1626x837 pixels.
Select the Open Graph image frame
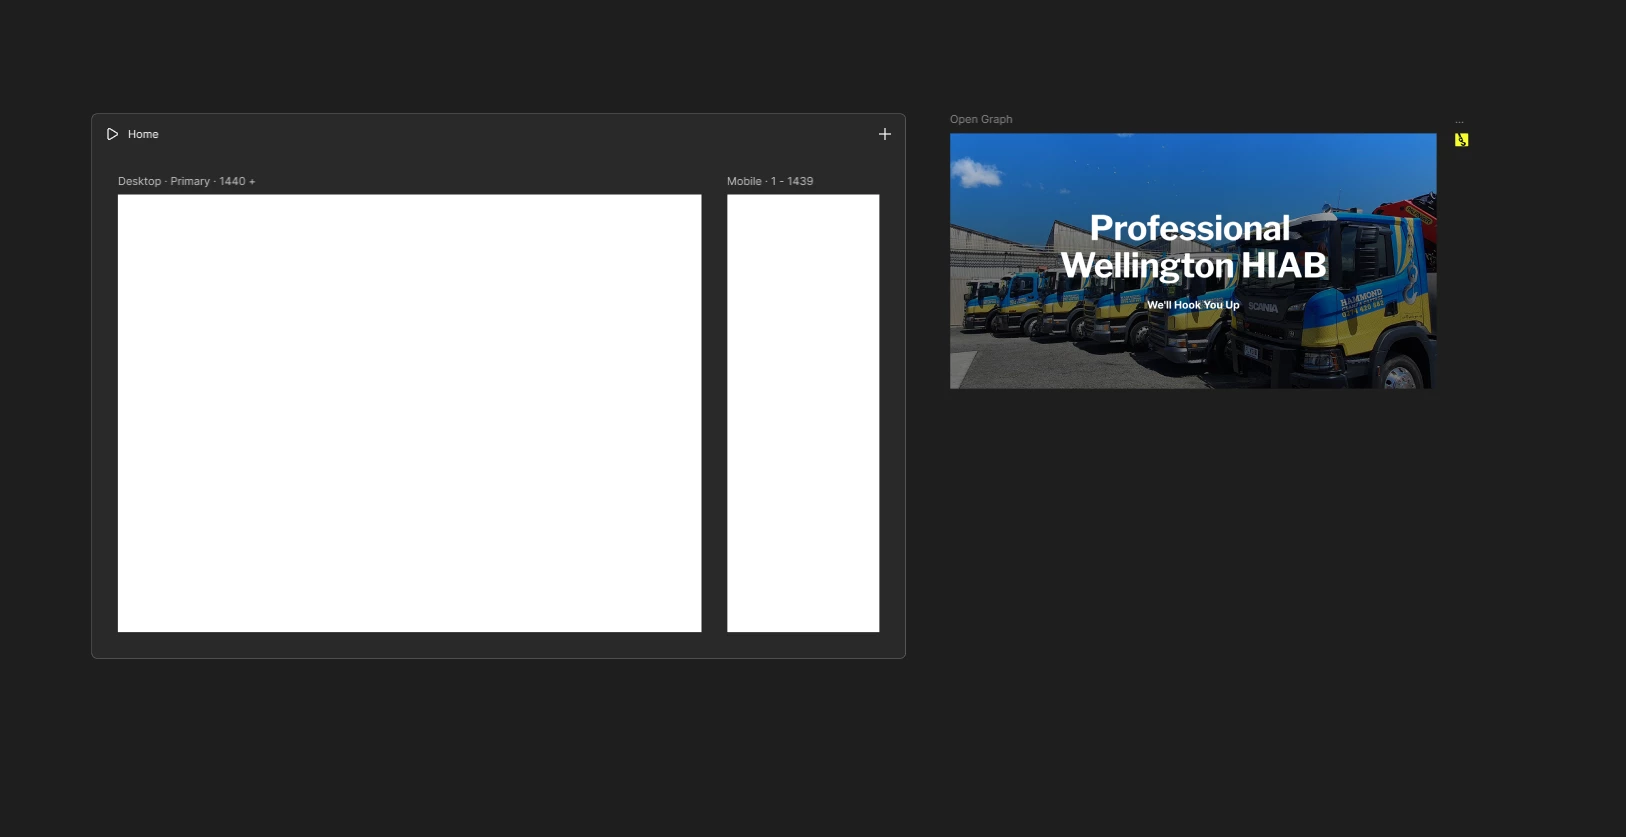pos(1193,261)
